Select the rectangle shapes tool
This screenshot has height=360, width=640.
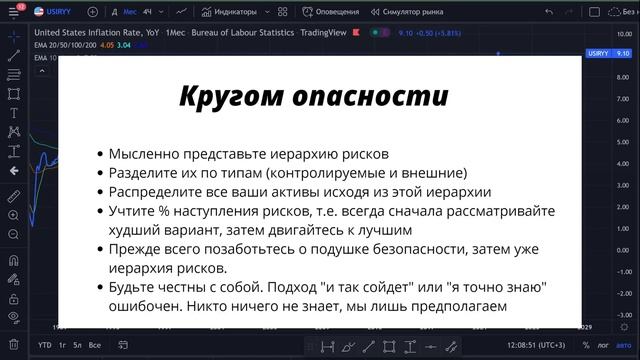pyautogui.click(x=14, y=94)
